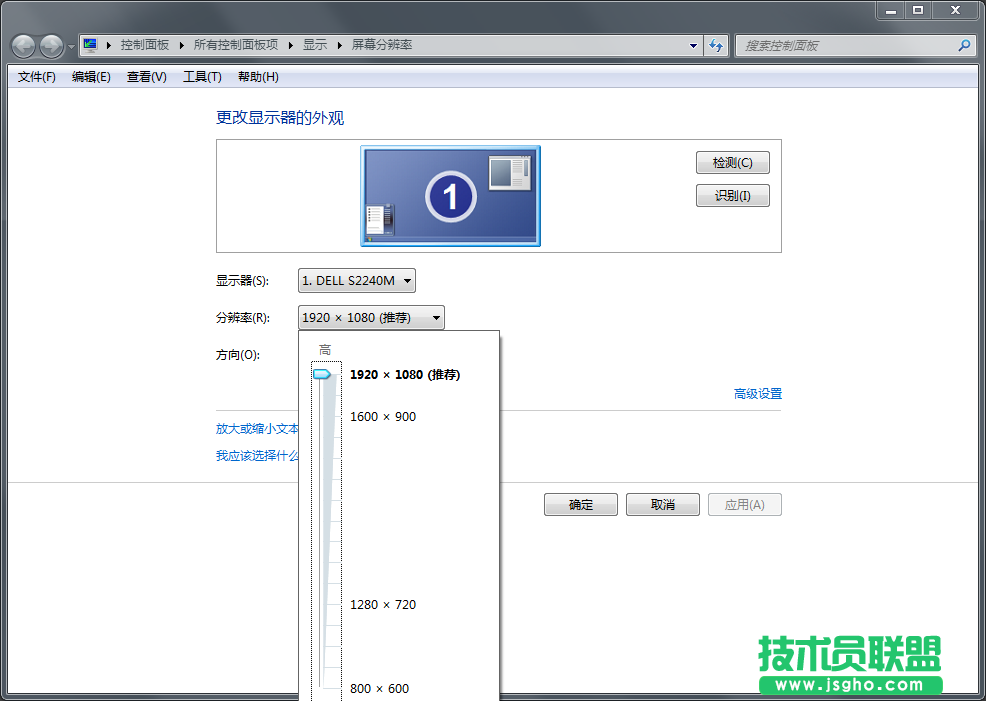The image size is (986, 701).
Task: Click the 我应该选择什么 help link
Action: click(x=256, y=455)
